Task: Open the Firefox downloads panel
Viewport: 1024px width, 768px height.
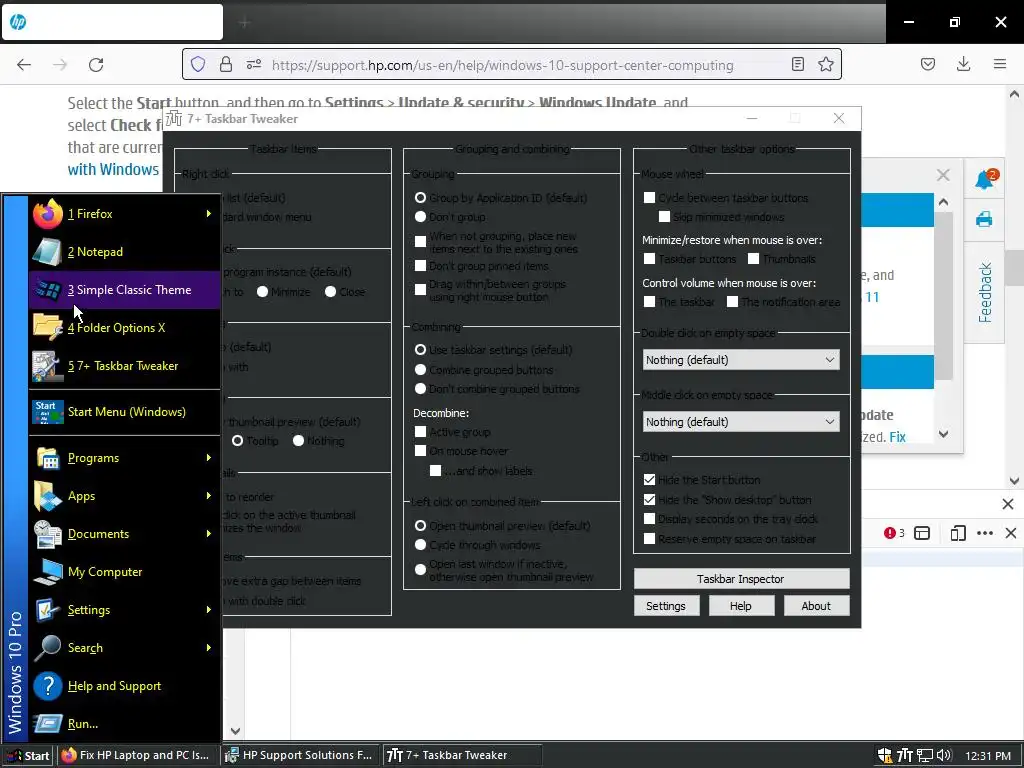Action: coord(963,65)
